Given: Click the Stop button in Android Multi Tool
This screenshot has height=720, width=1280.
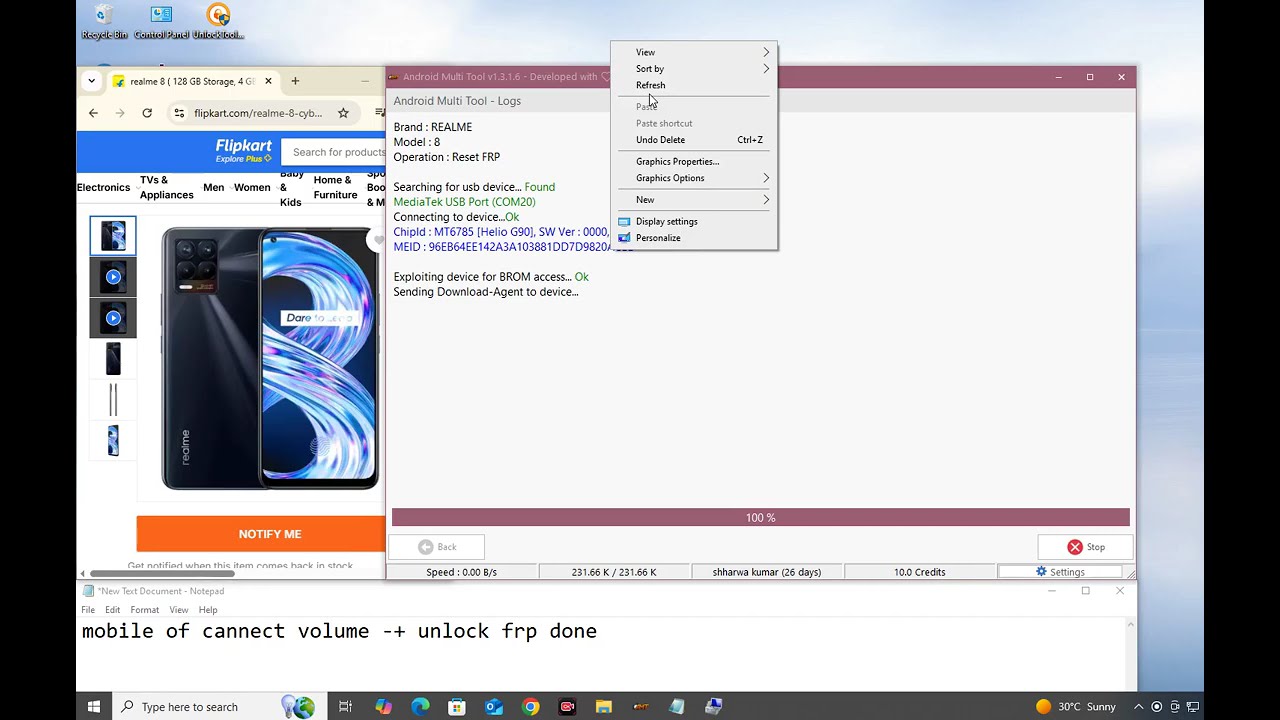Looking at the screenshot, I should [1085, 547].
